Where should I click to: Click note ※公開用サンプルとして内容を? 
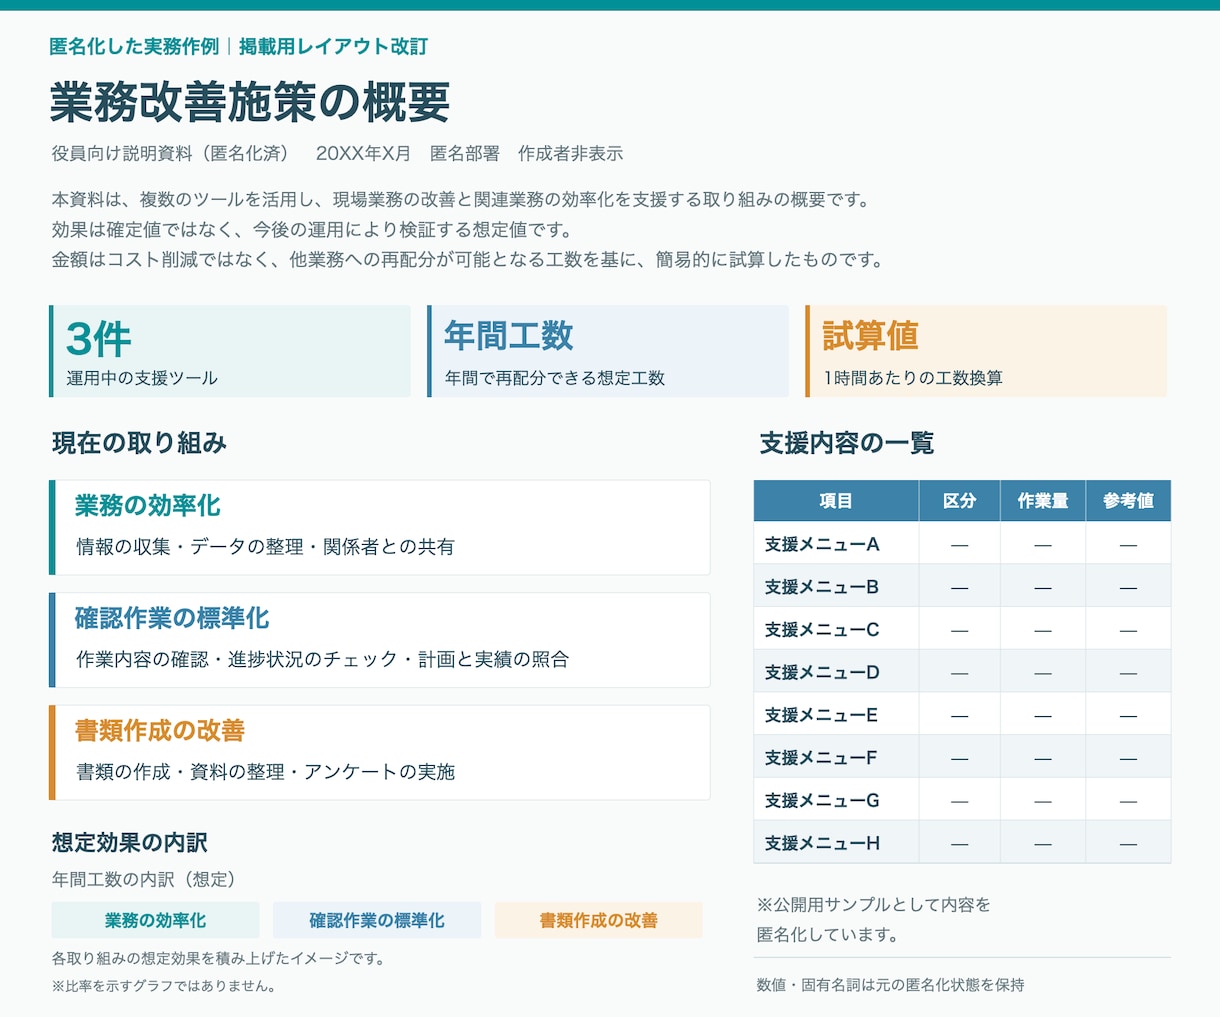click(x=874, y=905)
